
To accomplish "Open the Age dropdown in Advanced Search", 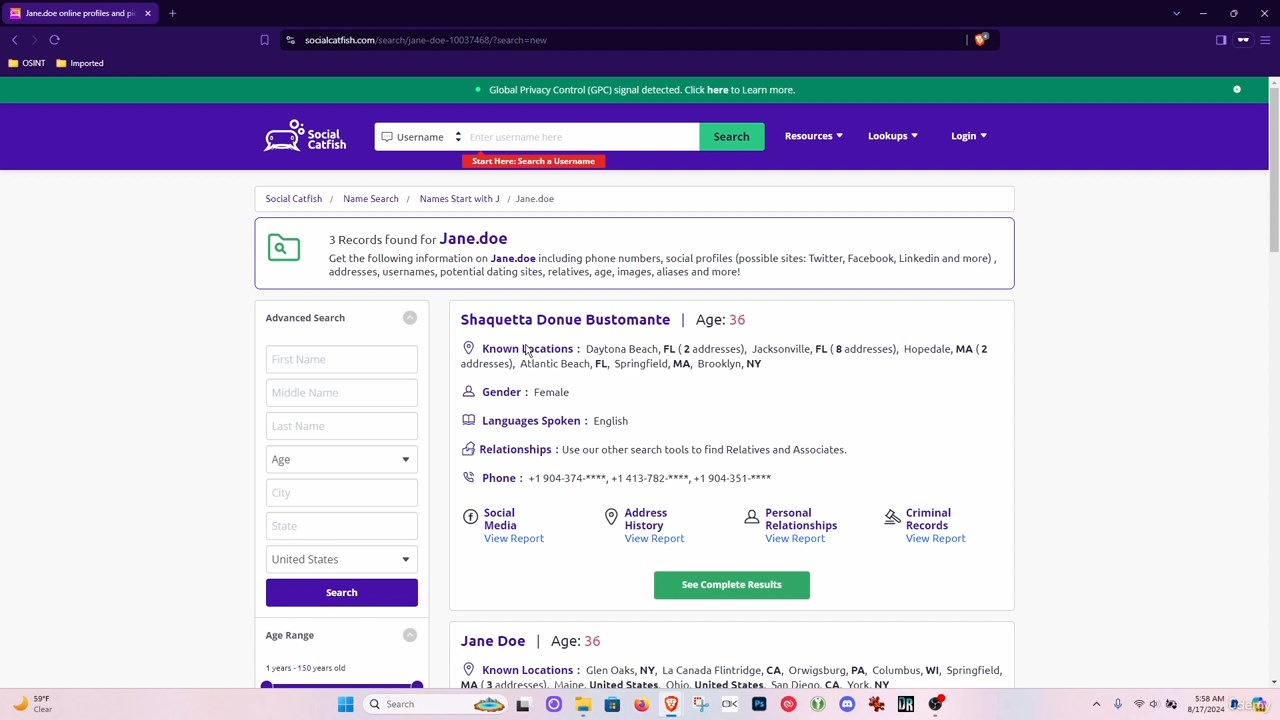I will (341, 459).
